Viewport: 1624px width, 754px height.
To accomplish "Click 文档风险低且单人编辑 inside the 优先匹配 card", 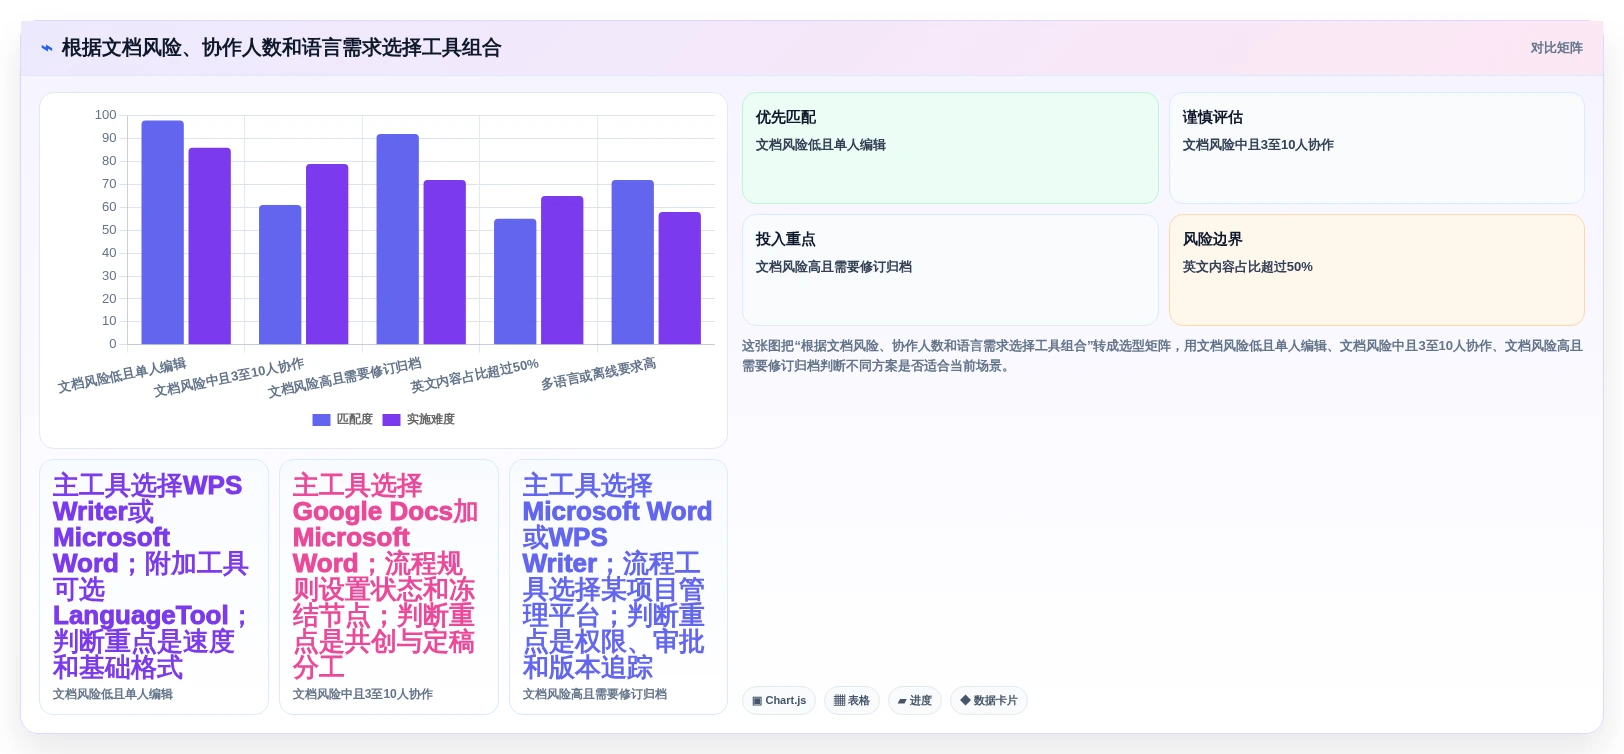I will 821,145.
